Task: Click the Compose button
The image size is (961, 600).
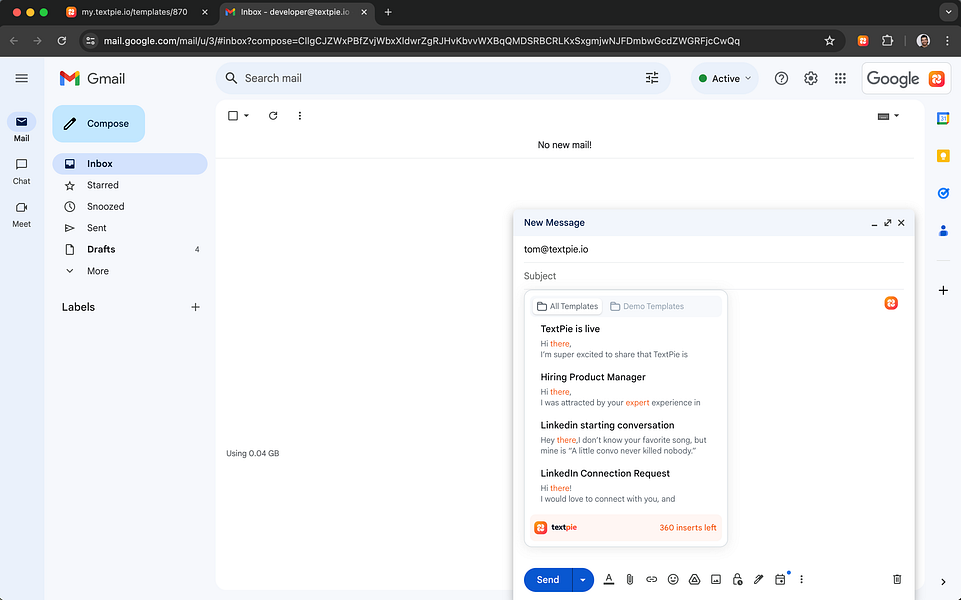Action: [98, 123]
